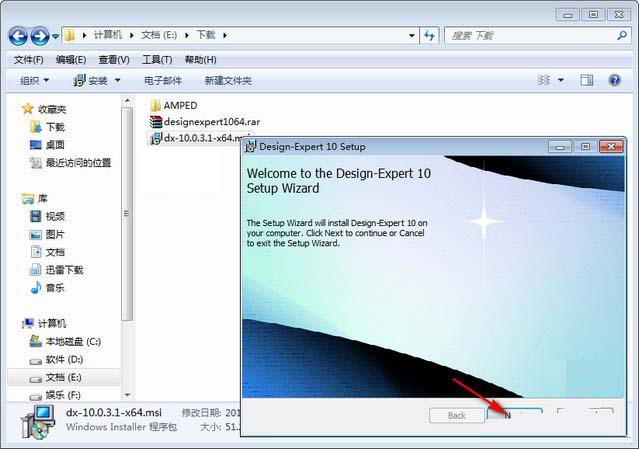The height and width of the screenshot is (449, 639).
Task: Select 文档 library
Action: [55, 252]
